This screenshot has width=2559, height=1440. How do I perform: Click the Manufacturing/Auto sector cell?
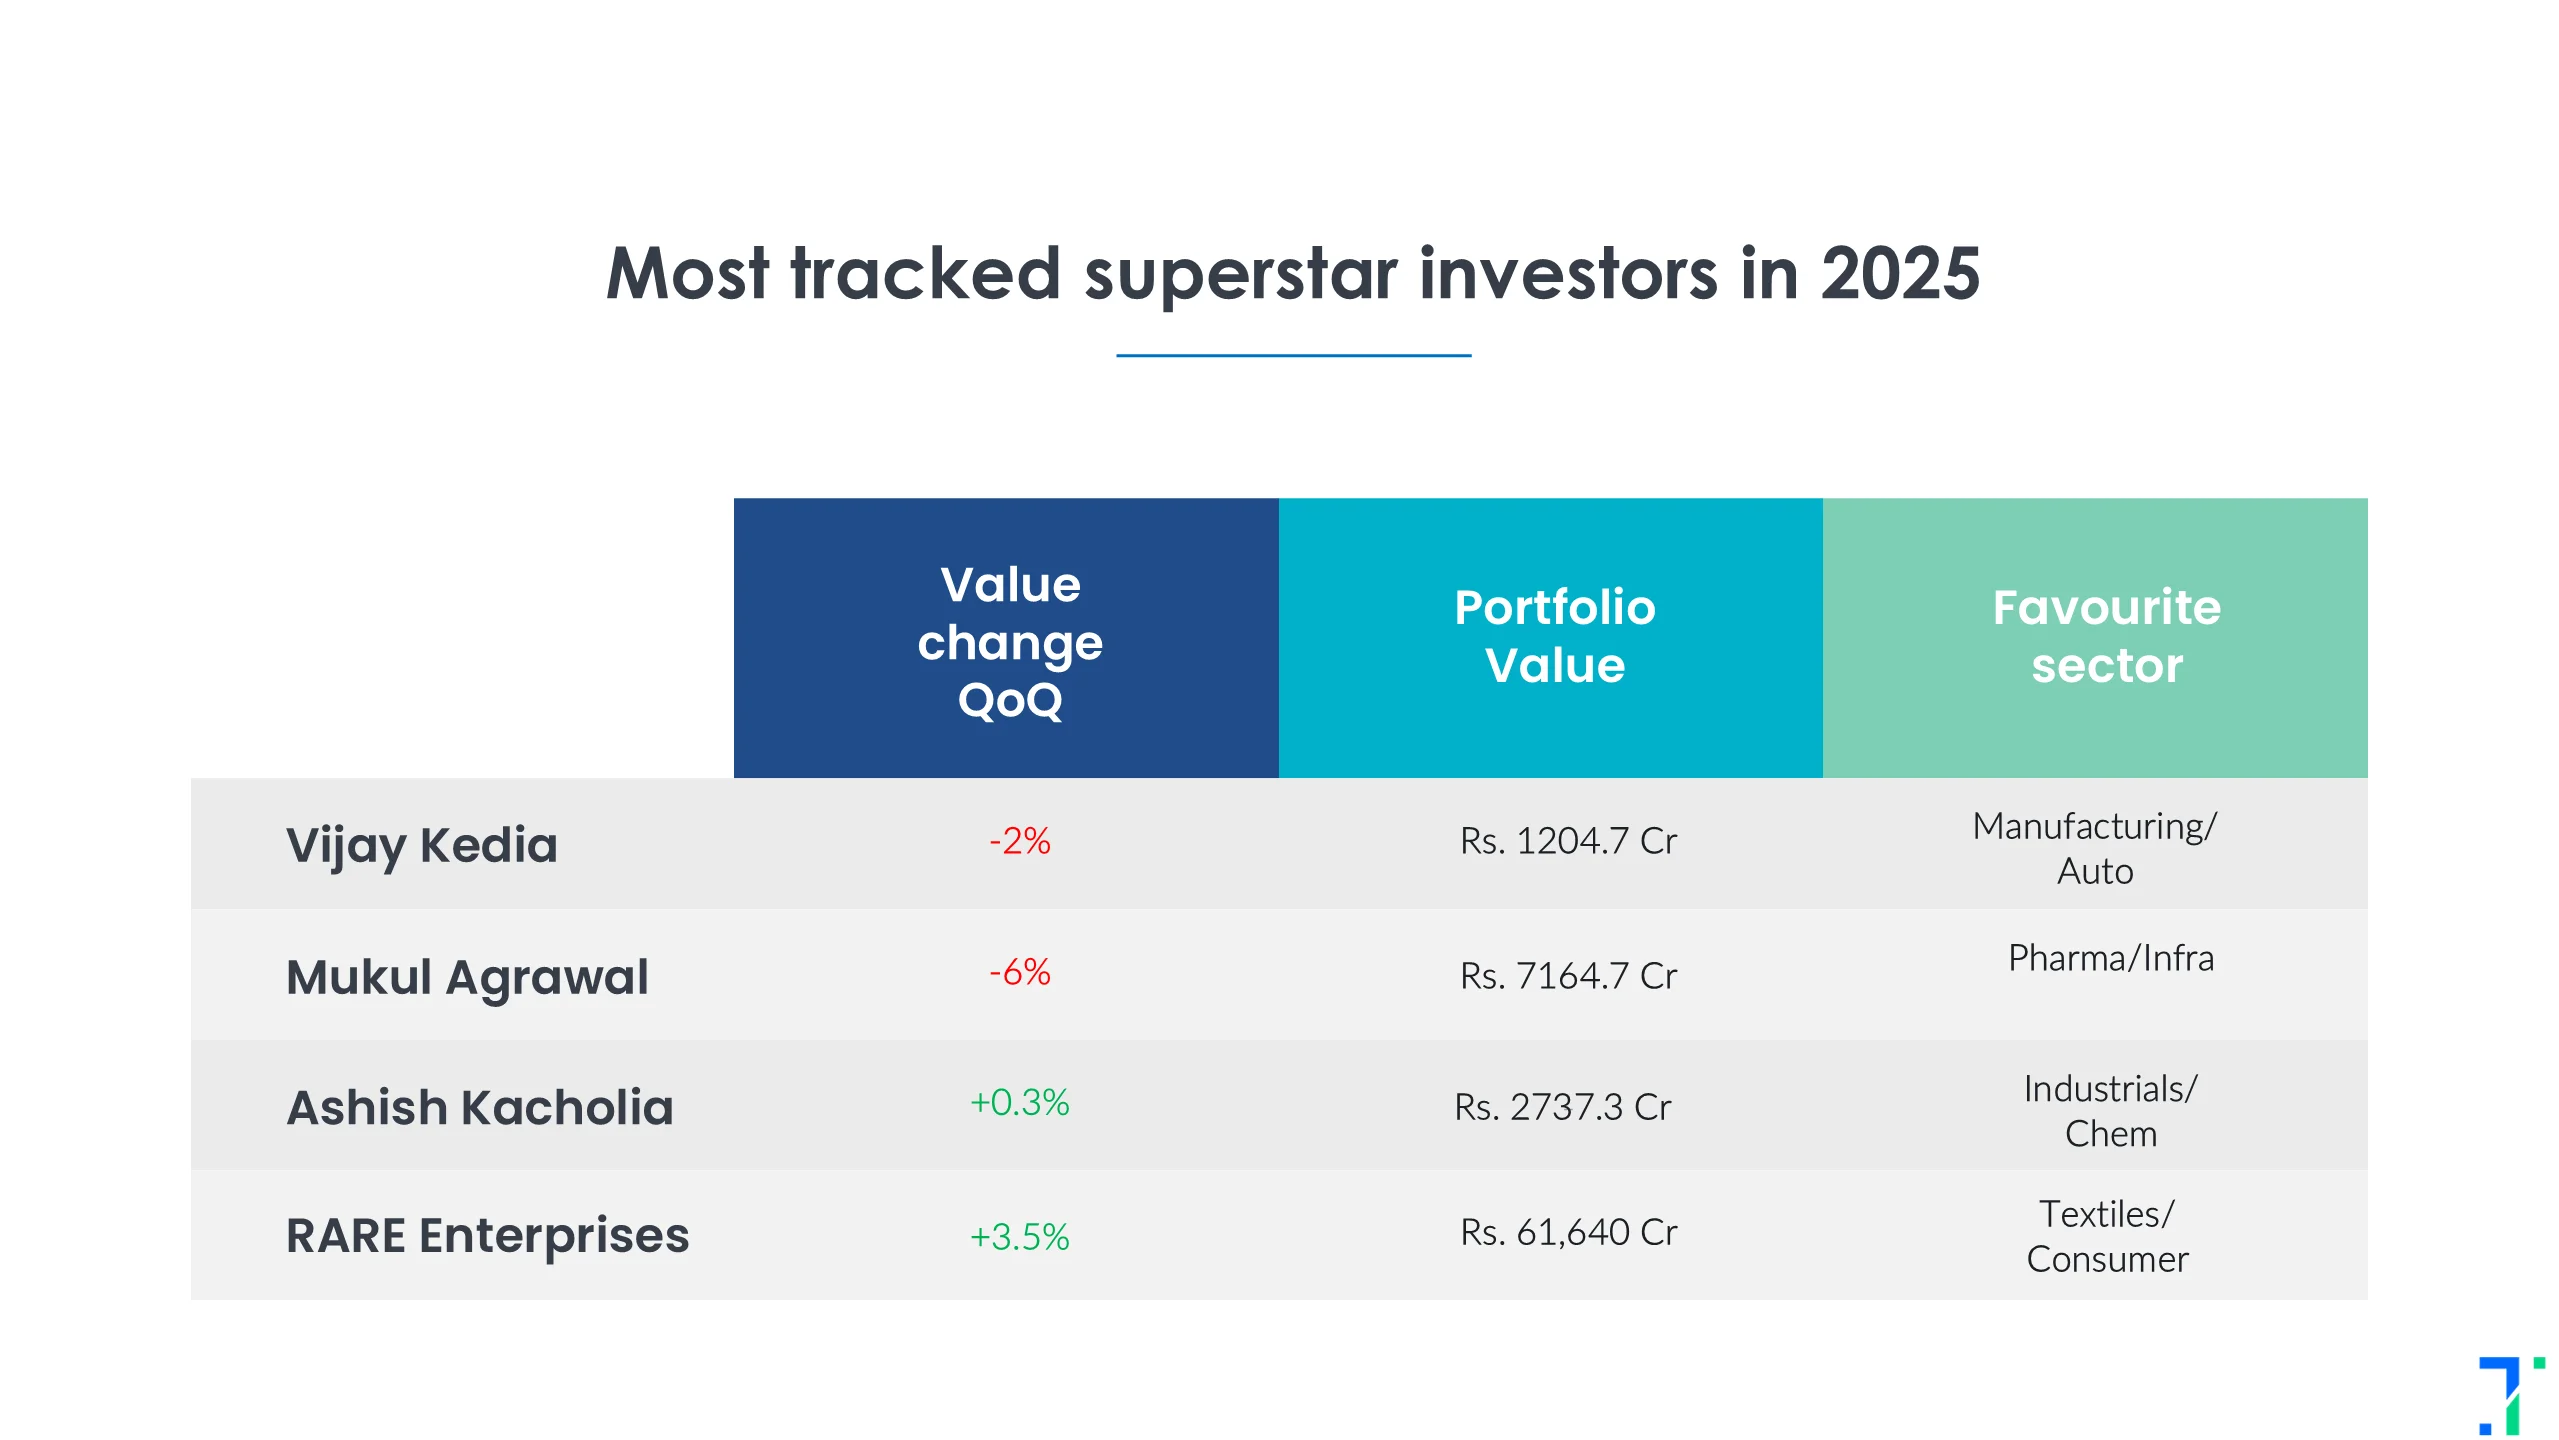tap(2094, 849)
